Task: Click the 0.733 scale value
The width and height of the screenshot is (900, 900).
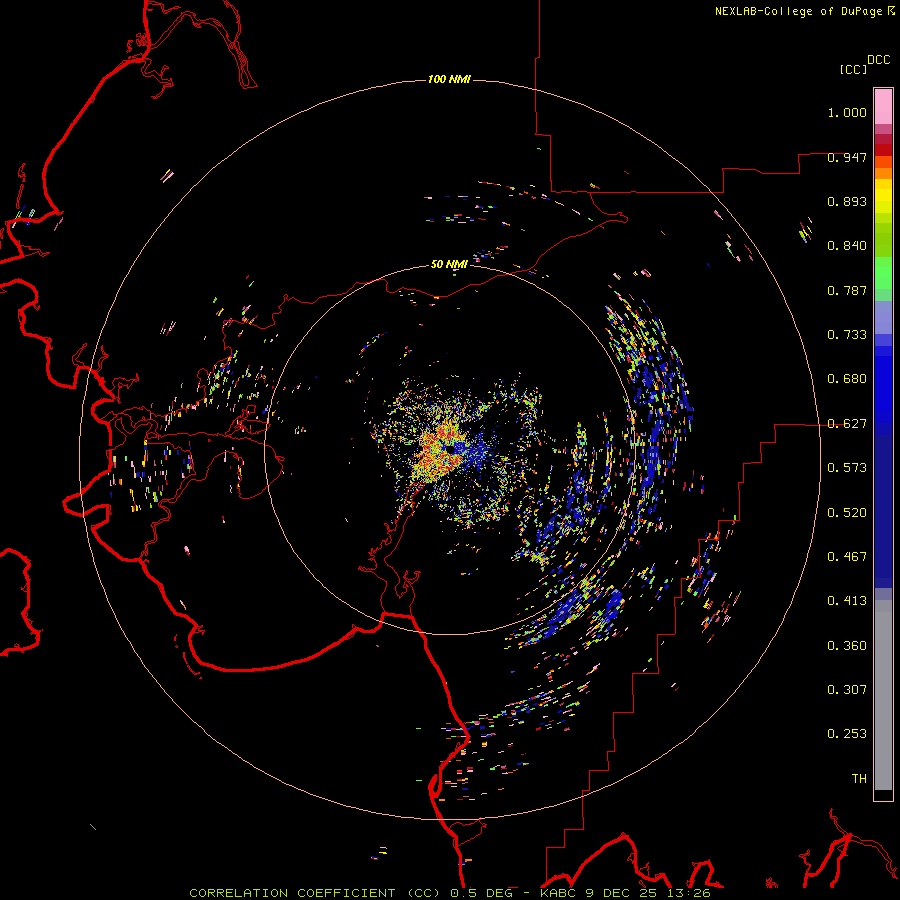Action: pos(847,335)
